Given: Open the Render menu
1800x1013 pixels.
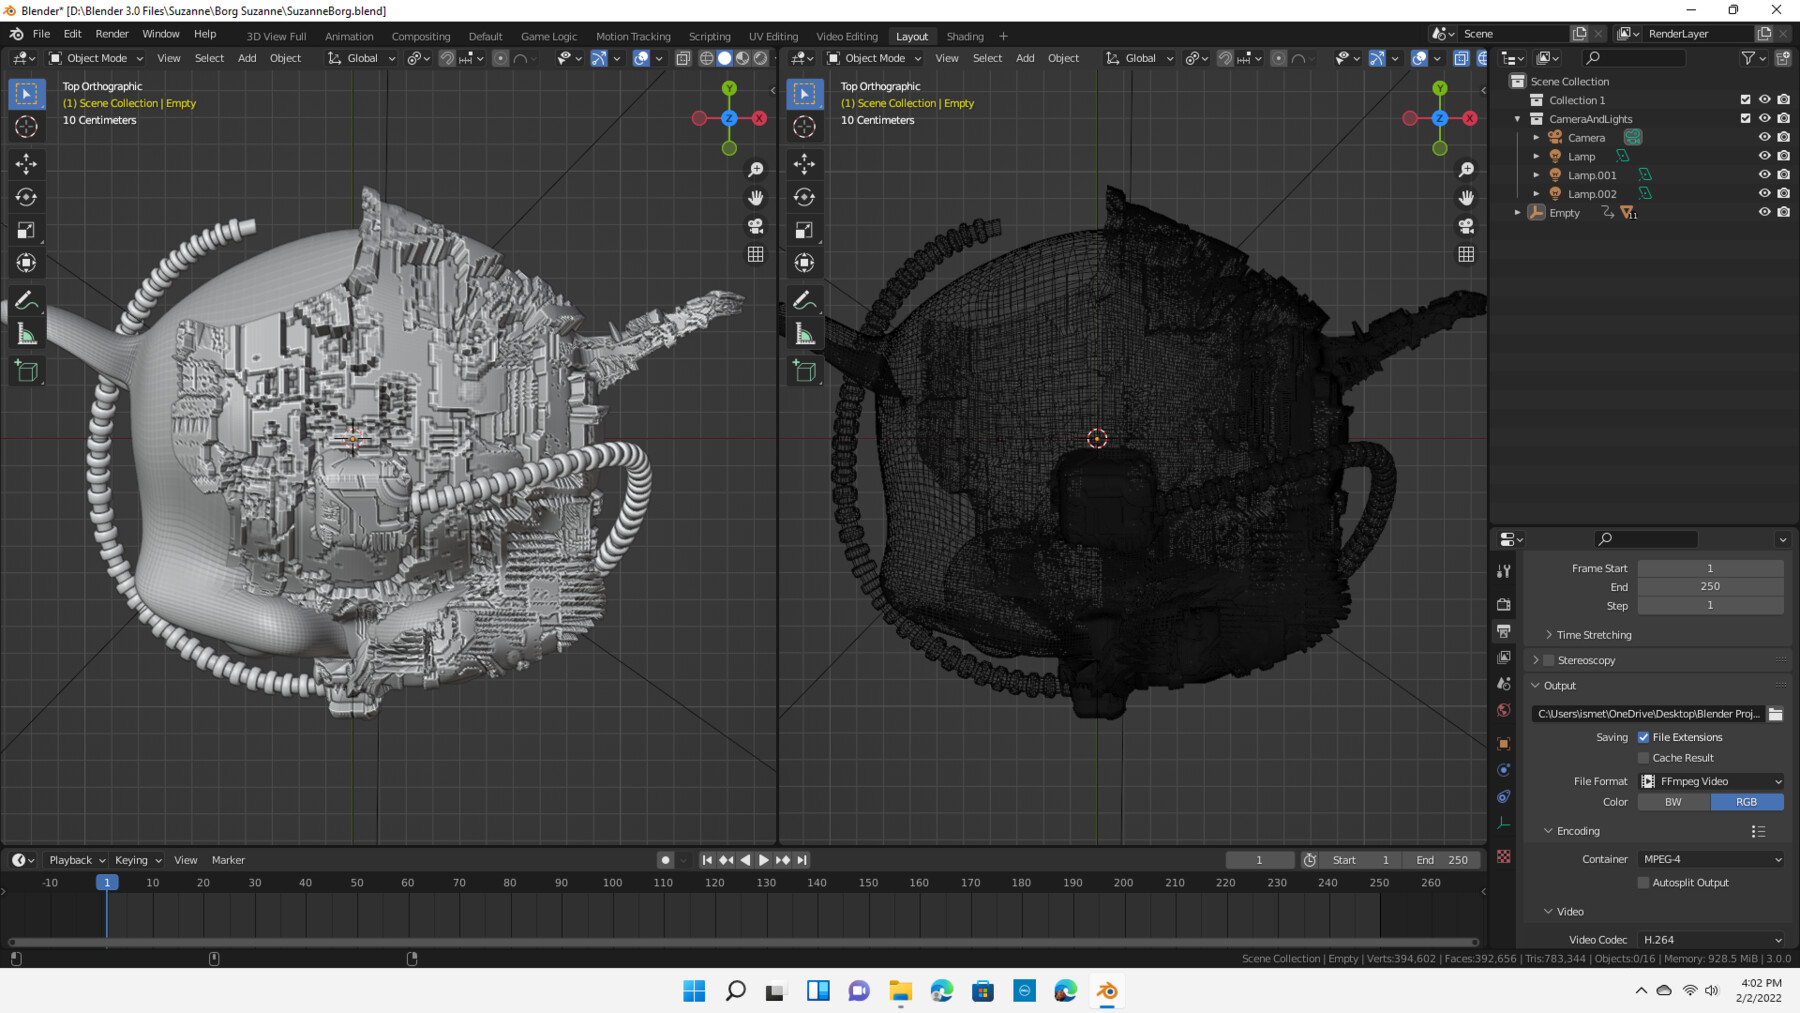Looking at the screenshot, I should 112,33.
